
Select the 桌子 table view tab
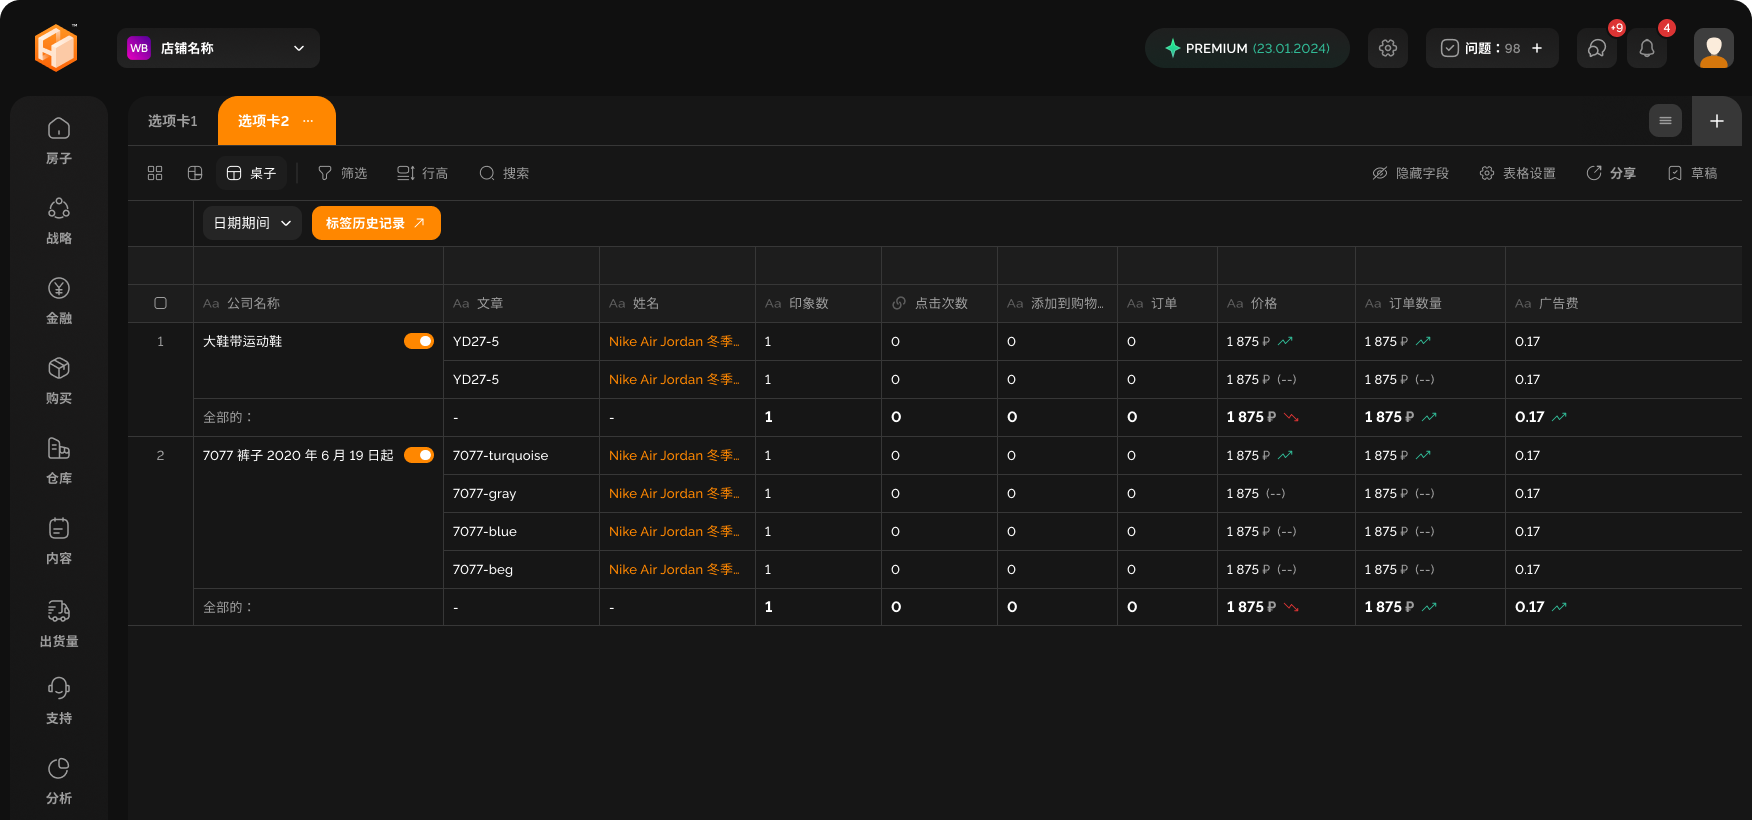pos(251,173)
